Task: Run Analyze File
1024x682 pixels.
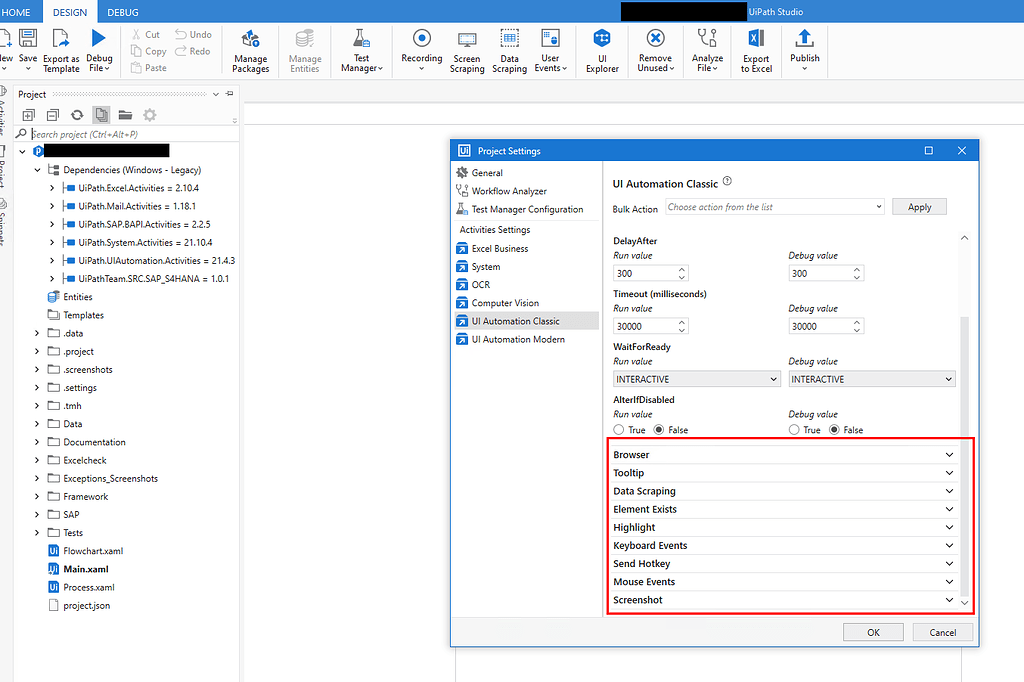Action: pos(707,50)
